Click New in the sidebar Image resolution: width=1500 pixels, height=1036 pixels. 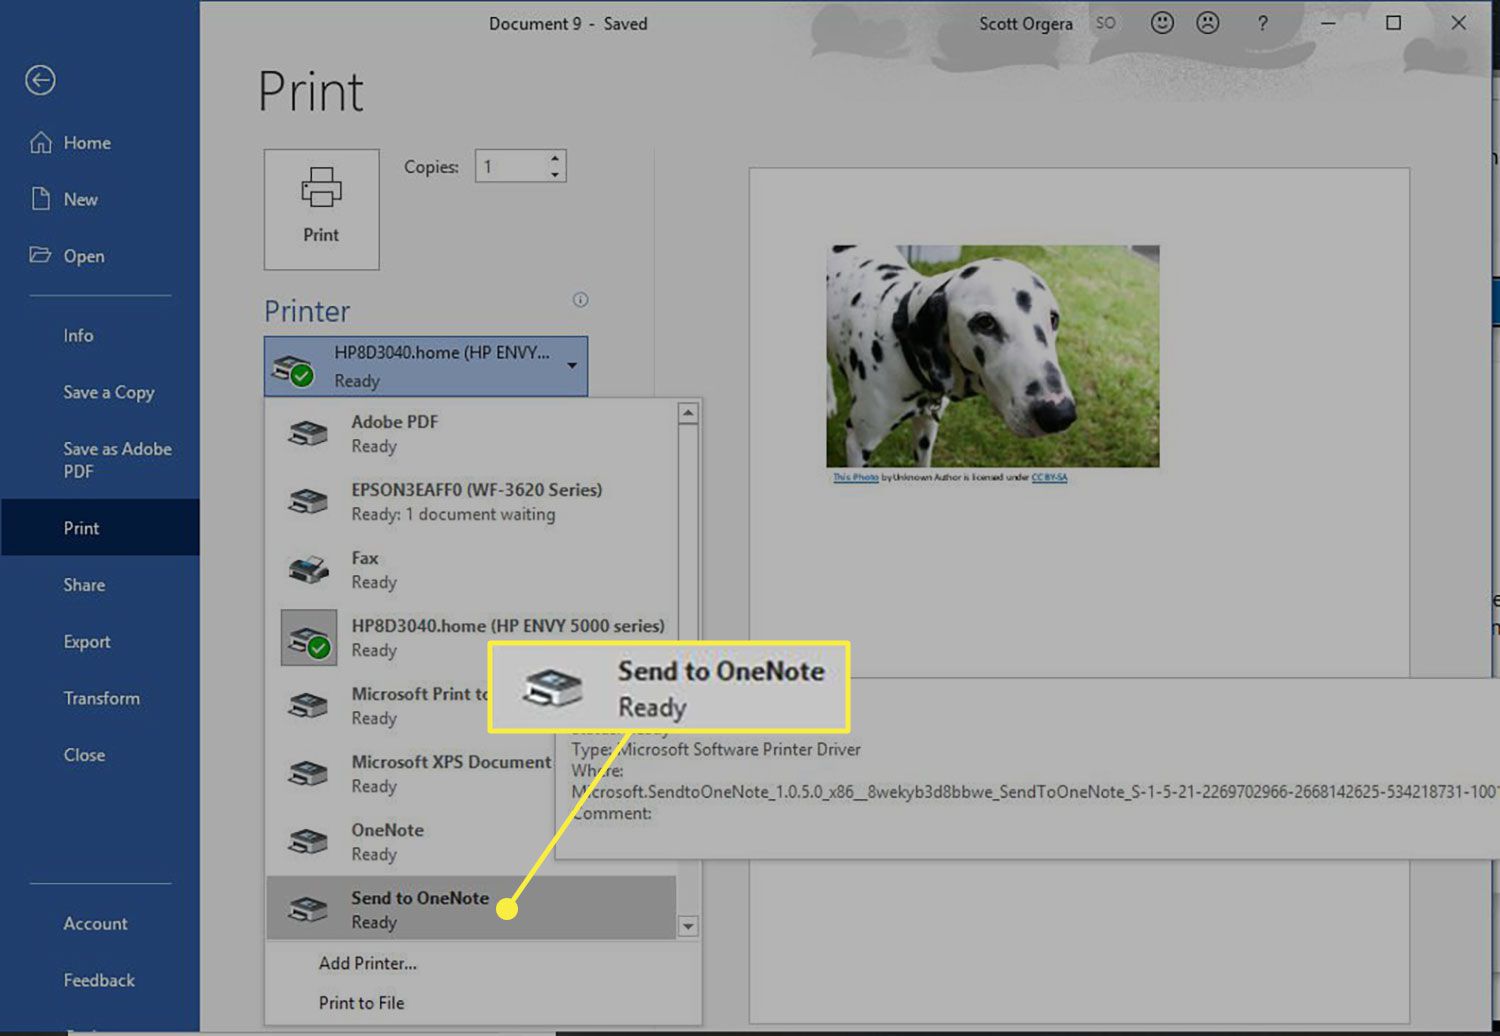click(81, 199)
